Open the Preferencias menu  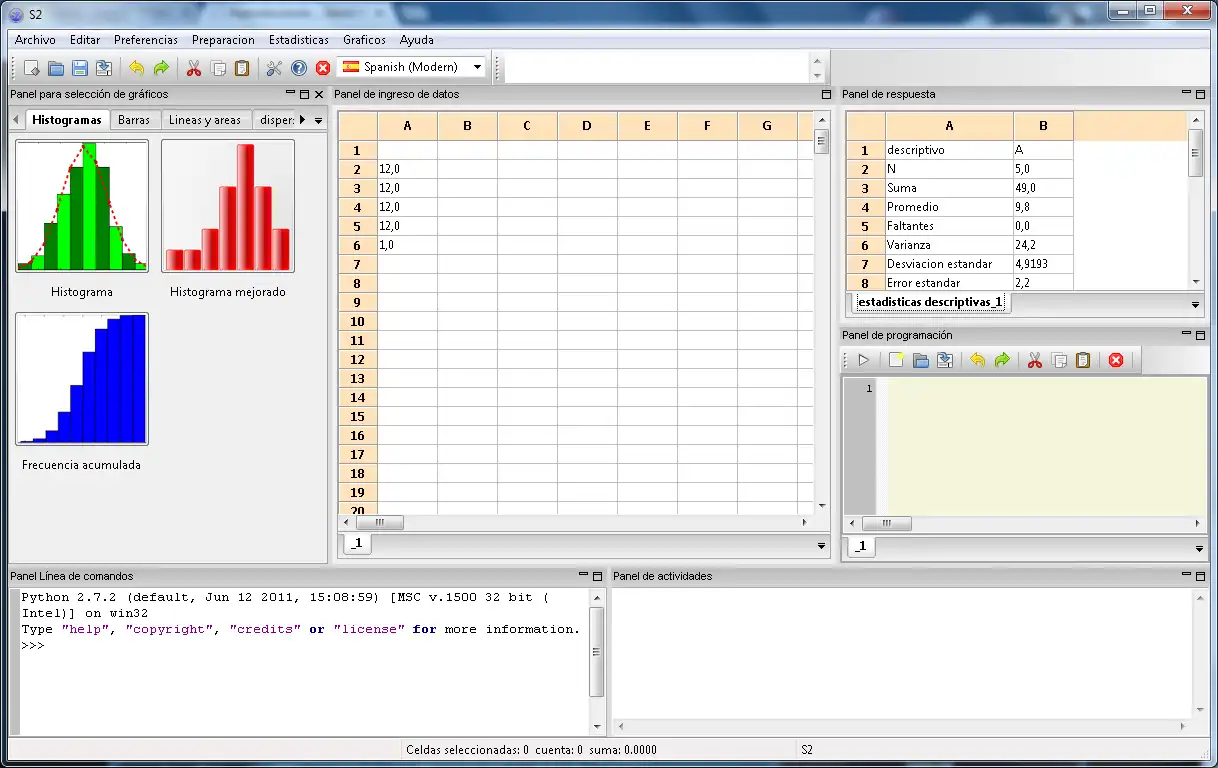coord(146,40)
